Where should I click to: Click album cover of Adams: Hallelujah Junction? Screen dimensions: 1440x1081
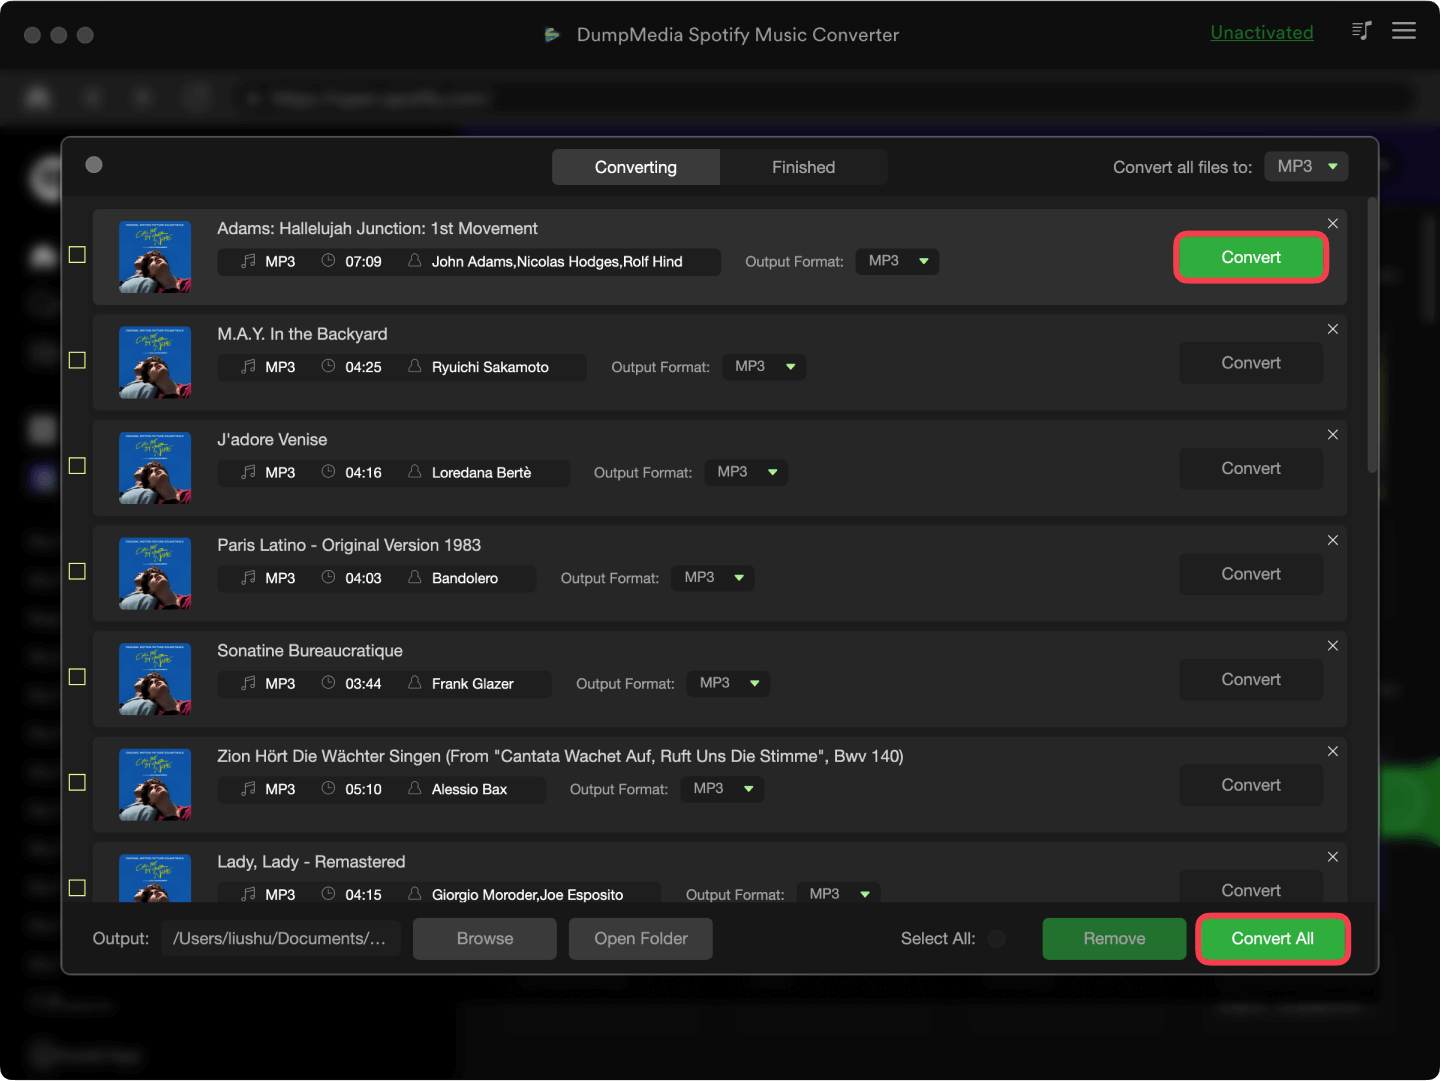(155, 257)
